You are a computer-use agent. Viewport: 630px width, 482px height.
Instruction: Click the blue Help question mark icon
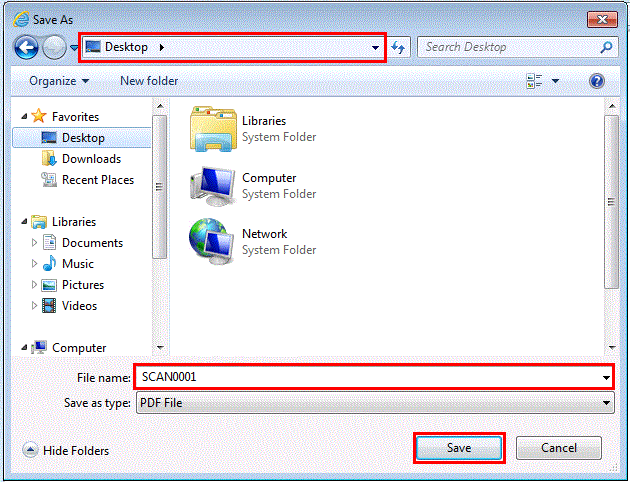click(x=597, y=81)
